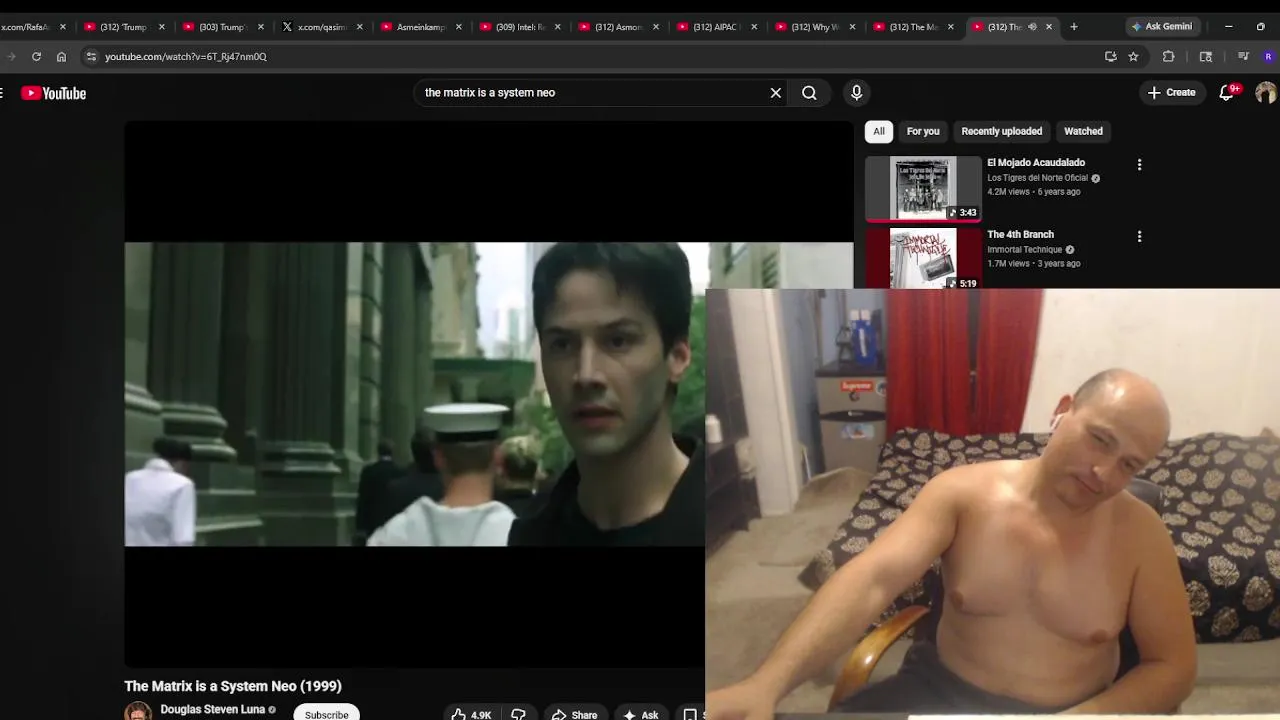Switch to the (312) AIPAC tab

(x=715, y=27)
